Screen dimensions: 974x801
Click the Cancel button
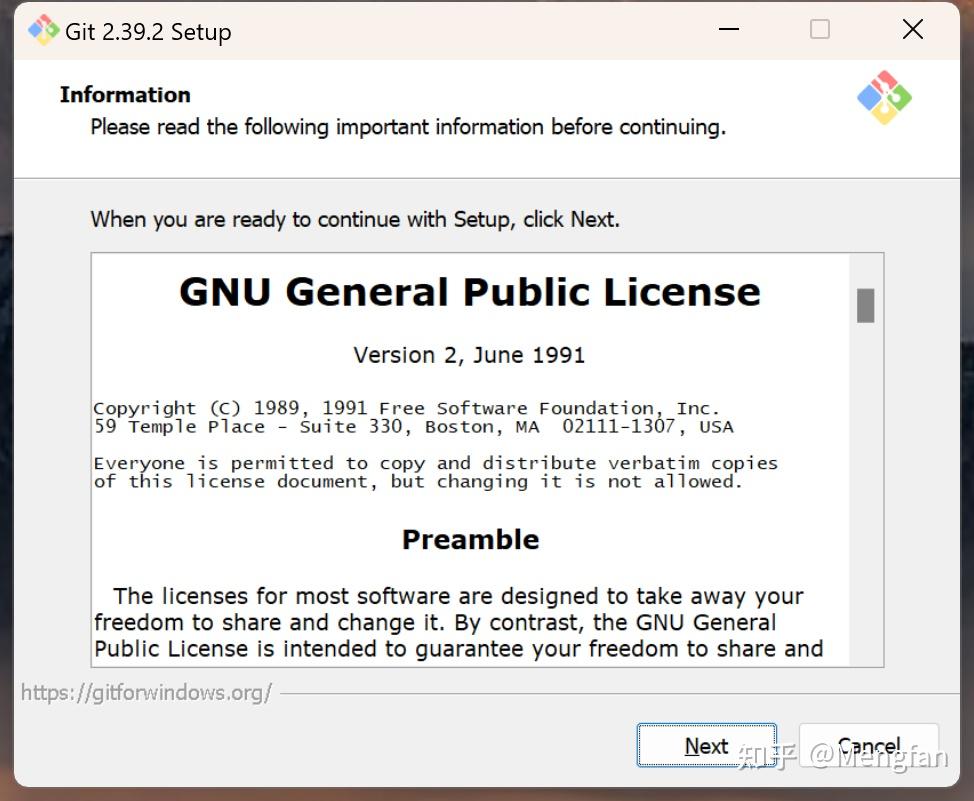(x=868, y=745)
